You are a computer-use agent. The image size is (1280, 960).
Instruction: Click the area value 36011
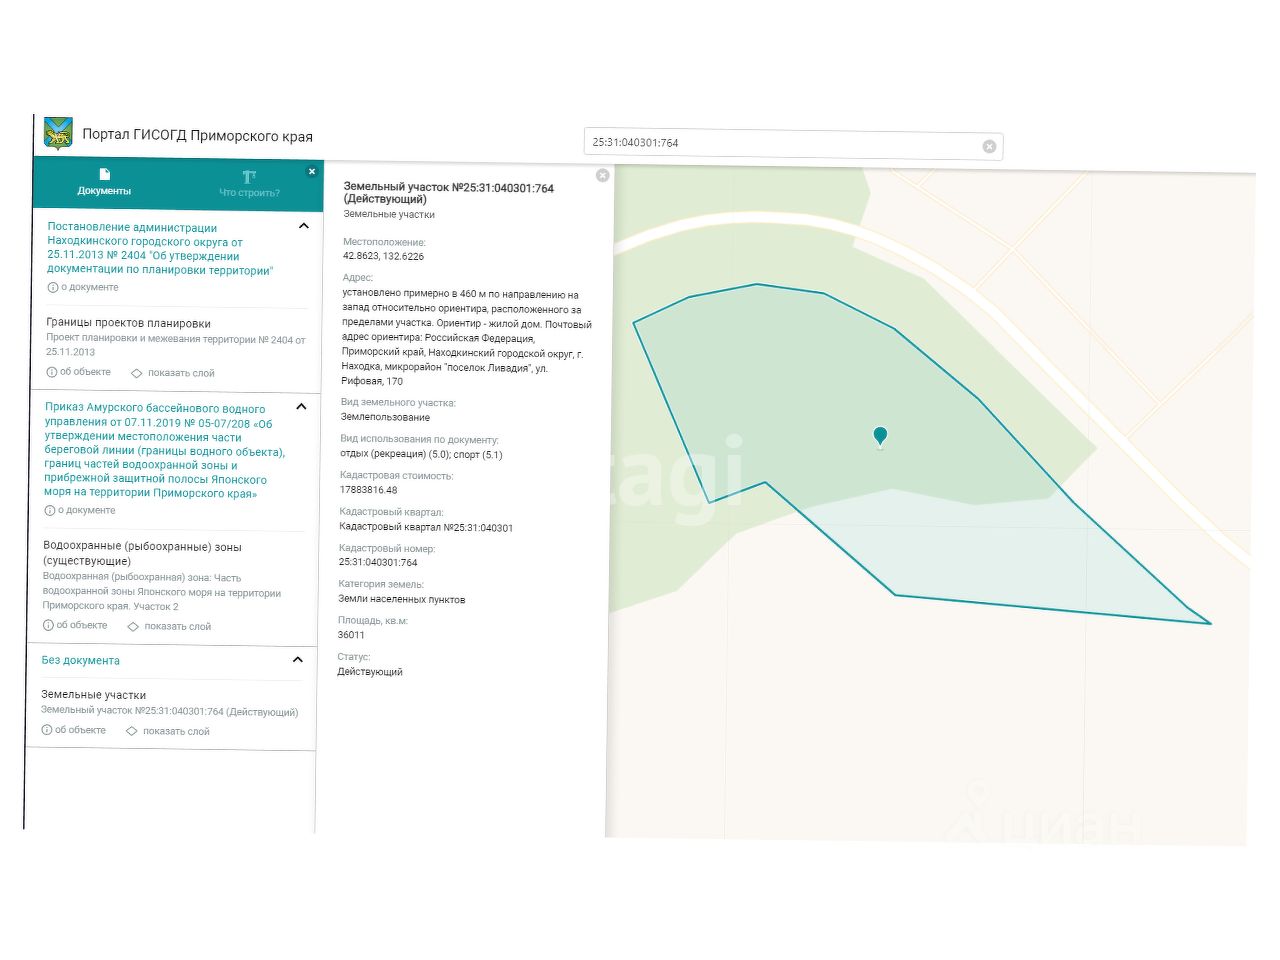click(351, 635)
